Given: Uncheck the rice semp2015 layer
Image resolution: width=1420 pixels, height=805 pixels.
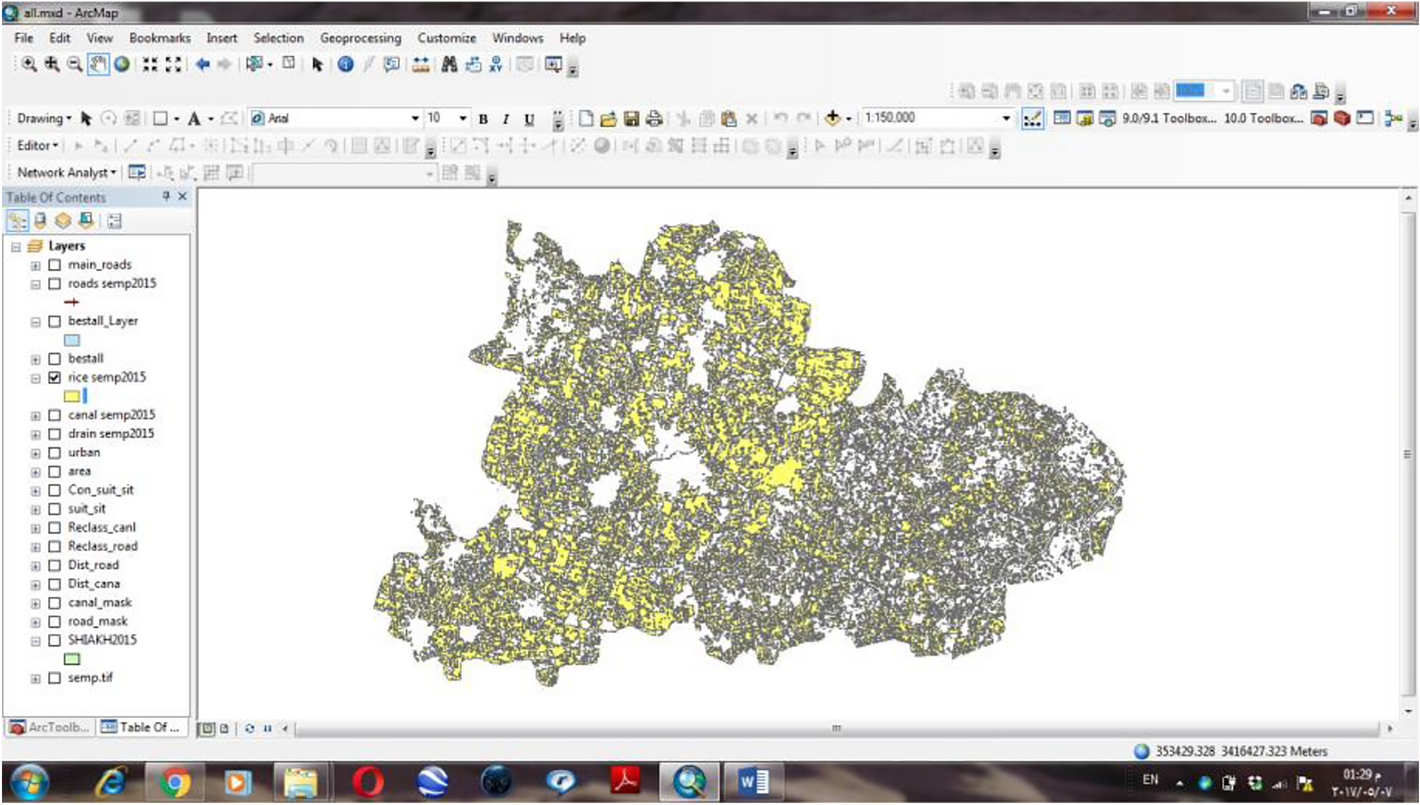Looking at the screenshot, I should (x=54, y=378).
